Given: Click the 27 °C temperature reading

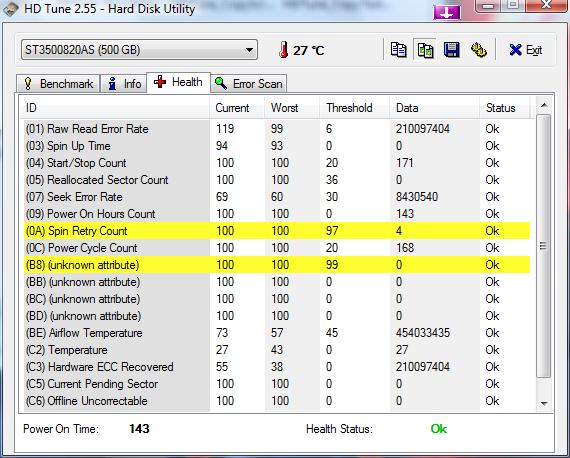Looking at the screenshot, I should coord(308,50).
